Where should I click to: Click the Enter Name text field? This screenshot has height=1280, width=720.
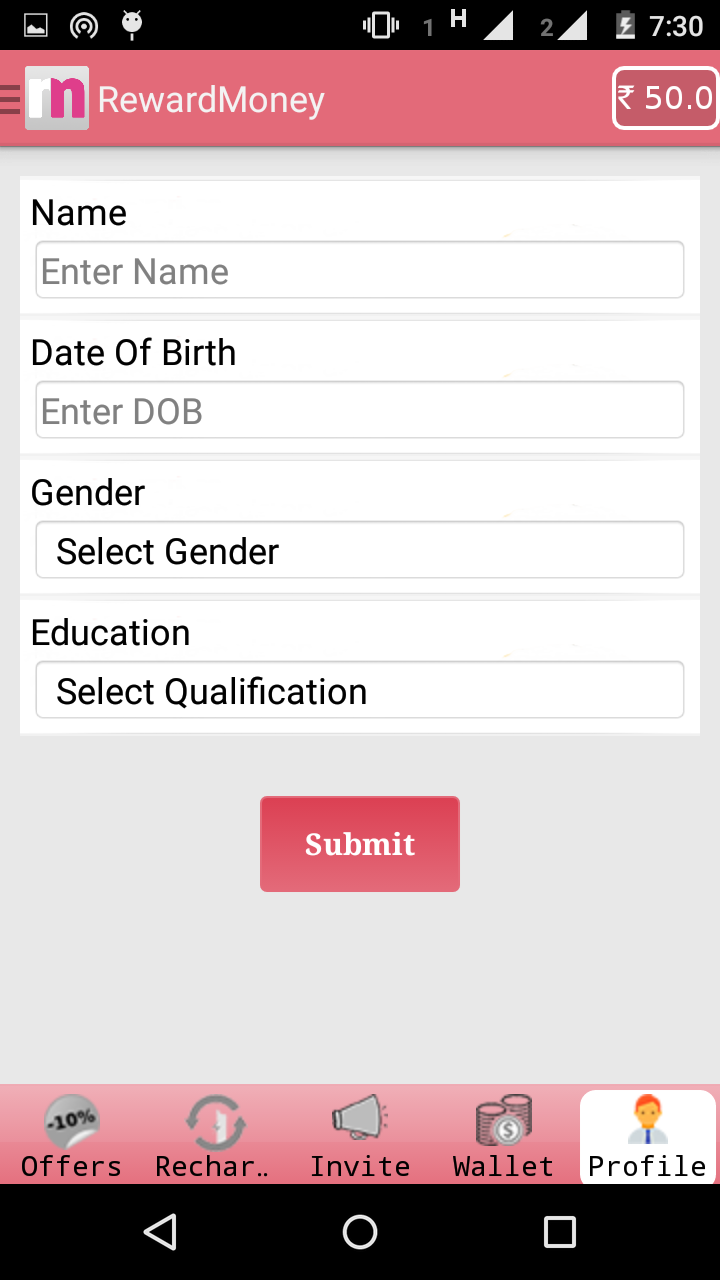point(360,270)
